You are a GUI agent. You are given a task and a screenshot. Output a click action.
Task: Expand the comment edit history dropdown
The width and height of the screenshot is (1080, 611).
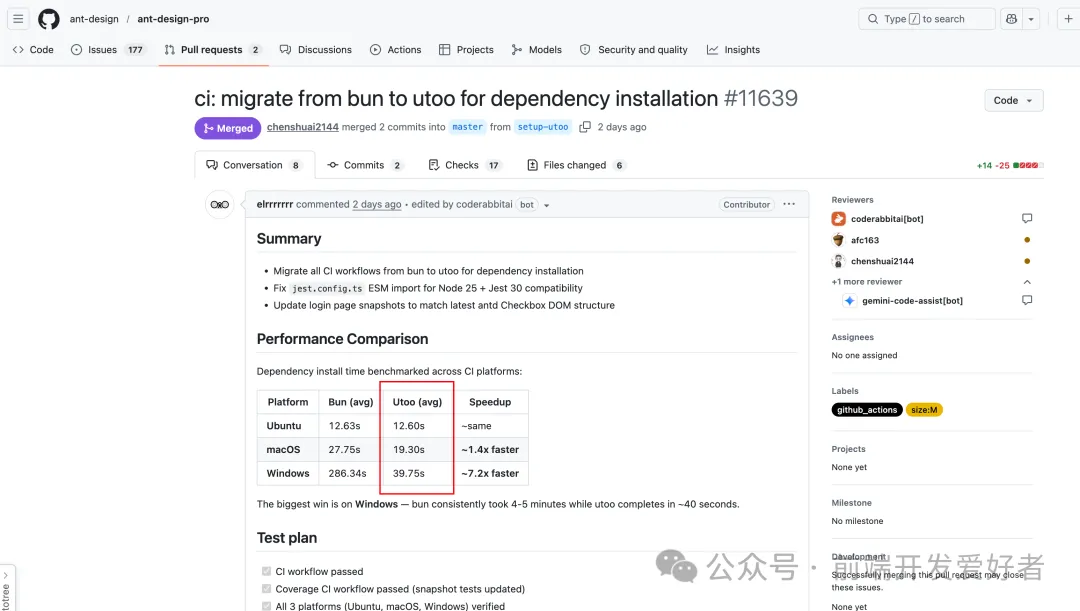click(546, 205)
